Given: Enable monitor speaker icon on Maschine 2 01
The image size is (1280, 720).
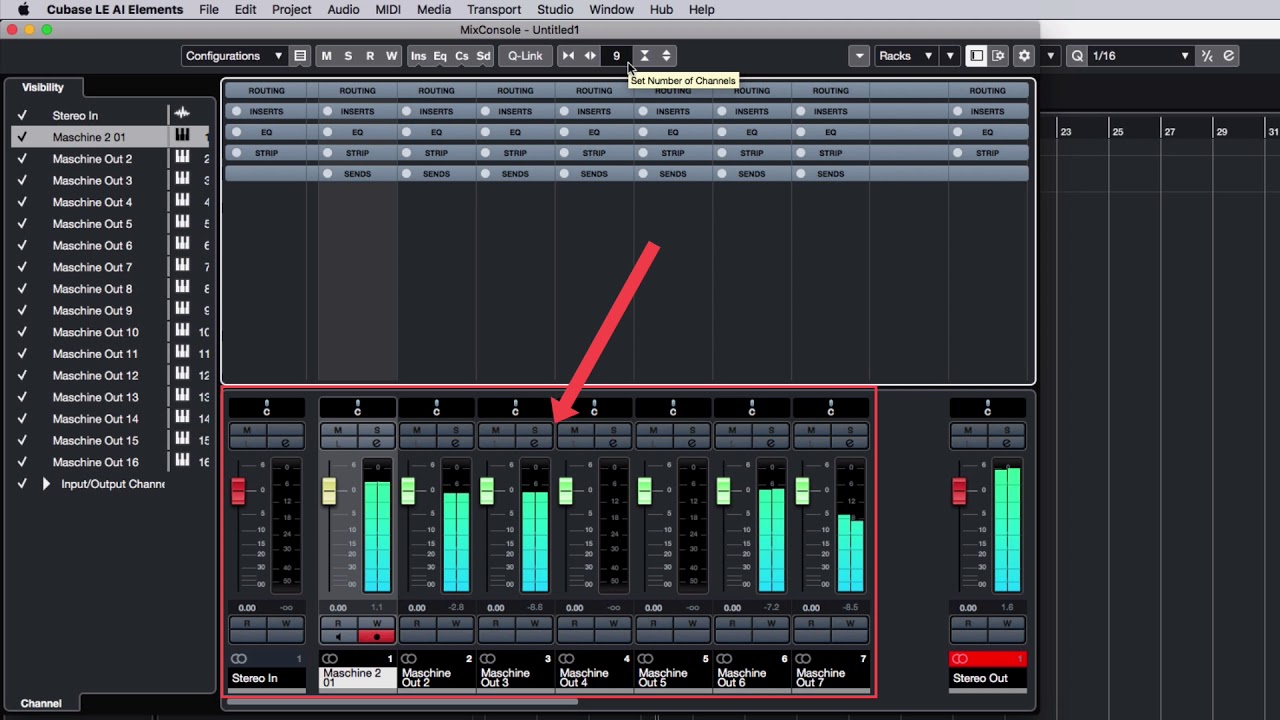Looking at the screenshot, I should coord(338,636).
